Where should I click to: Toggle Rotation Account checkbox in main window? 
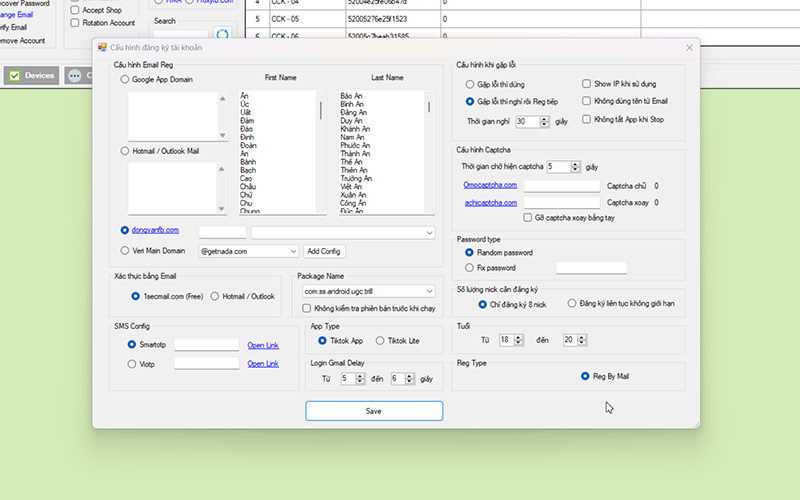(75, 22)
